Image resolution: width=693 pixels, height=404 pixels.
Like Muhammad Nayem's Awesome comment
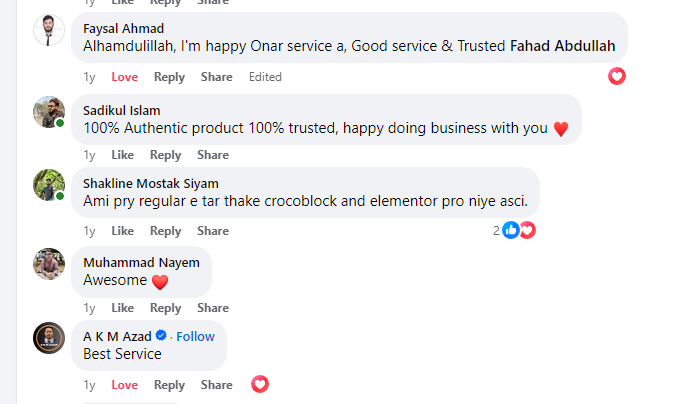(x=122, y=308)
